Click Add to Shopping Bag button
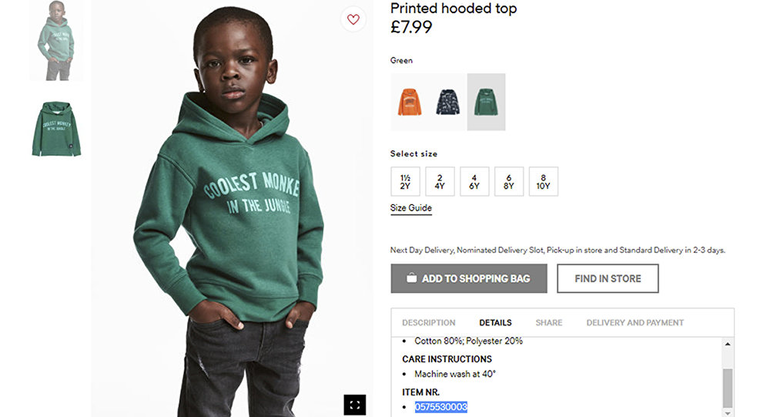The image size is (770, 417). pos(469,278)
